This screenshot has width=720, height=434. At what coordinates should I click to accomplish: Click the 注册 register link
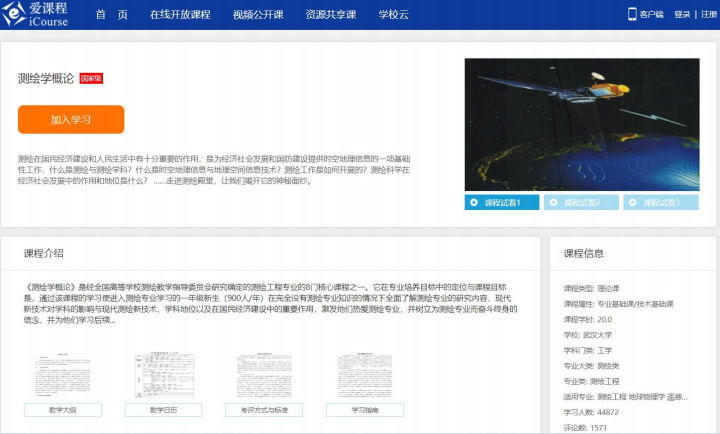click(x=707, y=15)
